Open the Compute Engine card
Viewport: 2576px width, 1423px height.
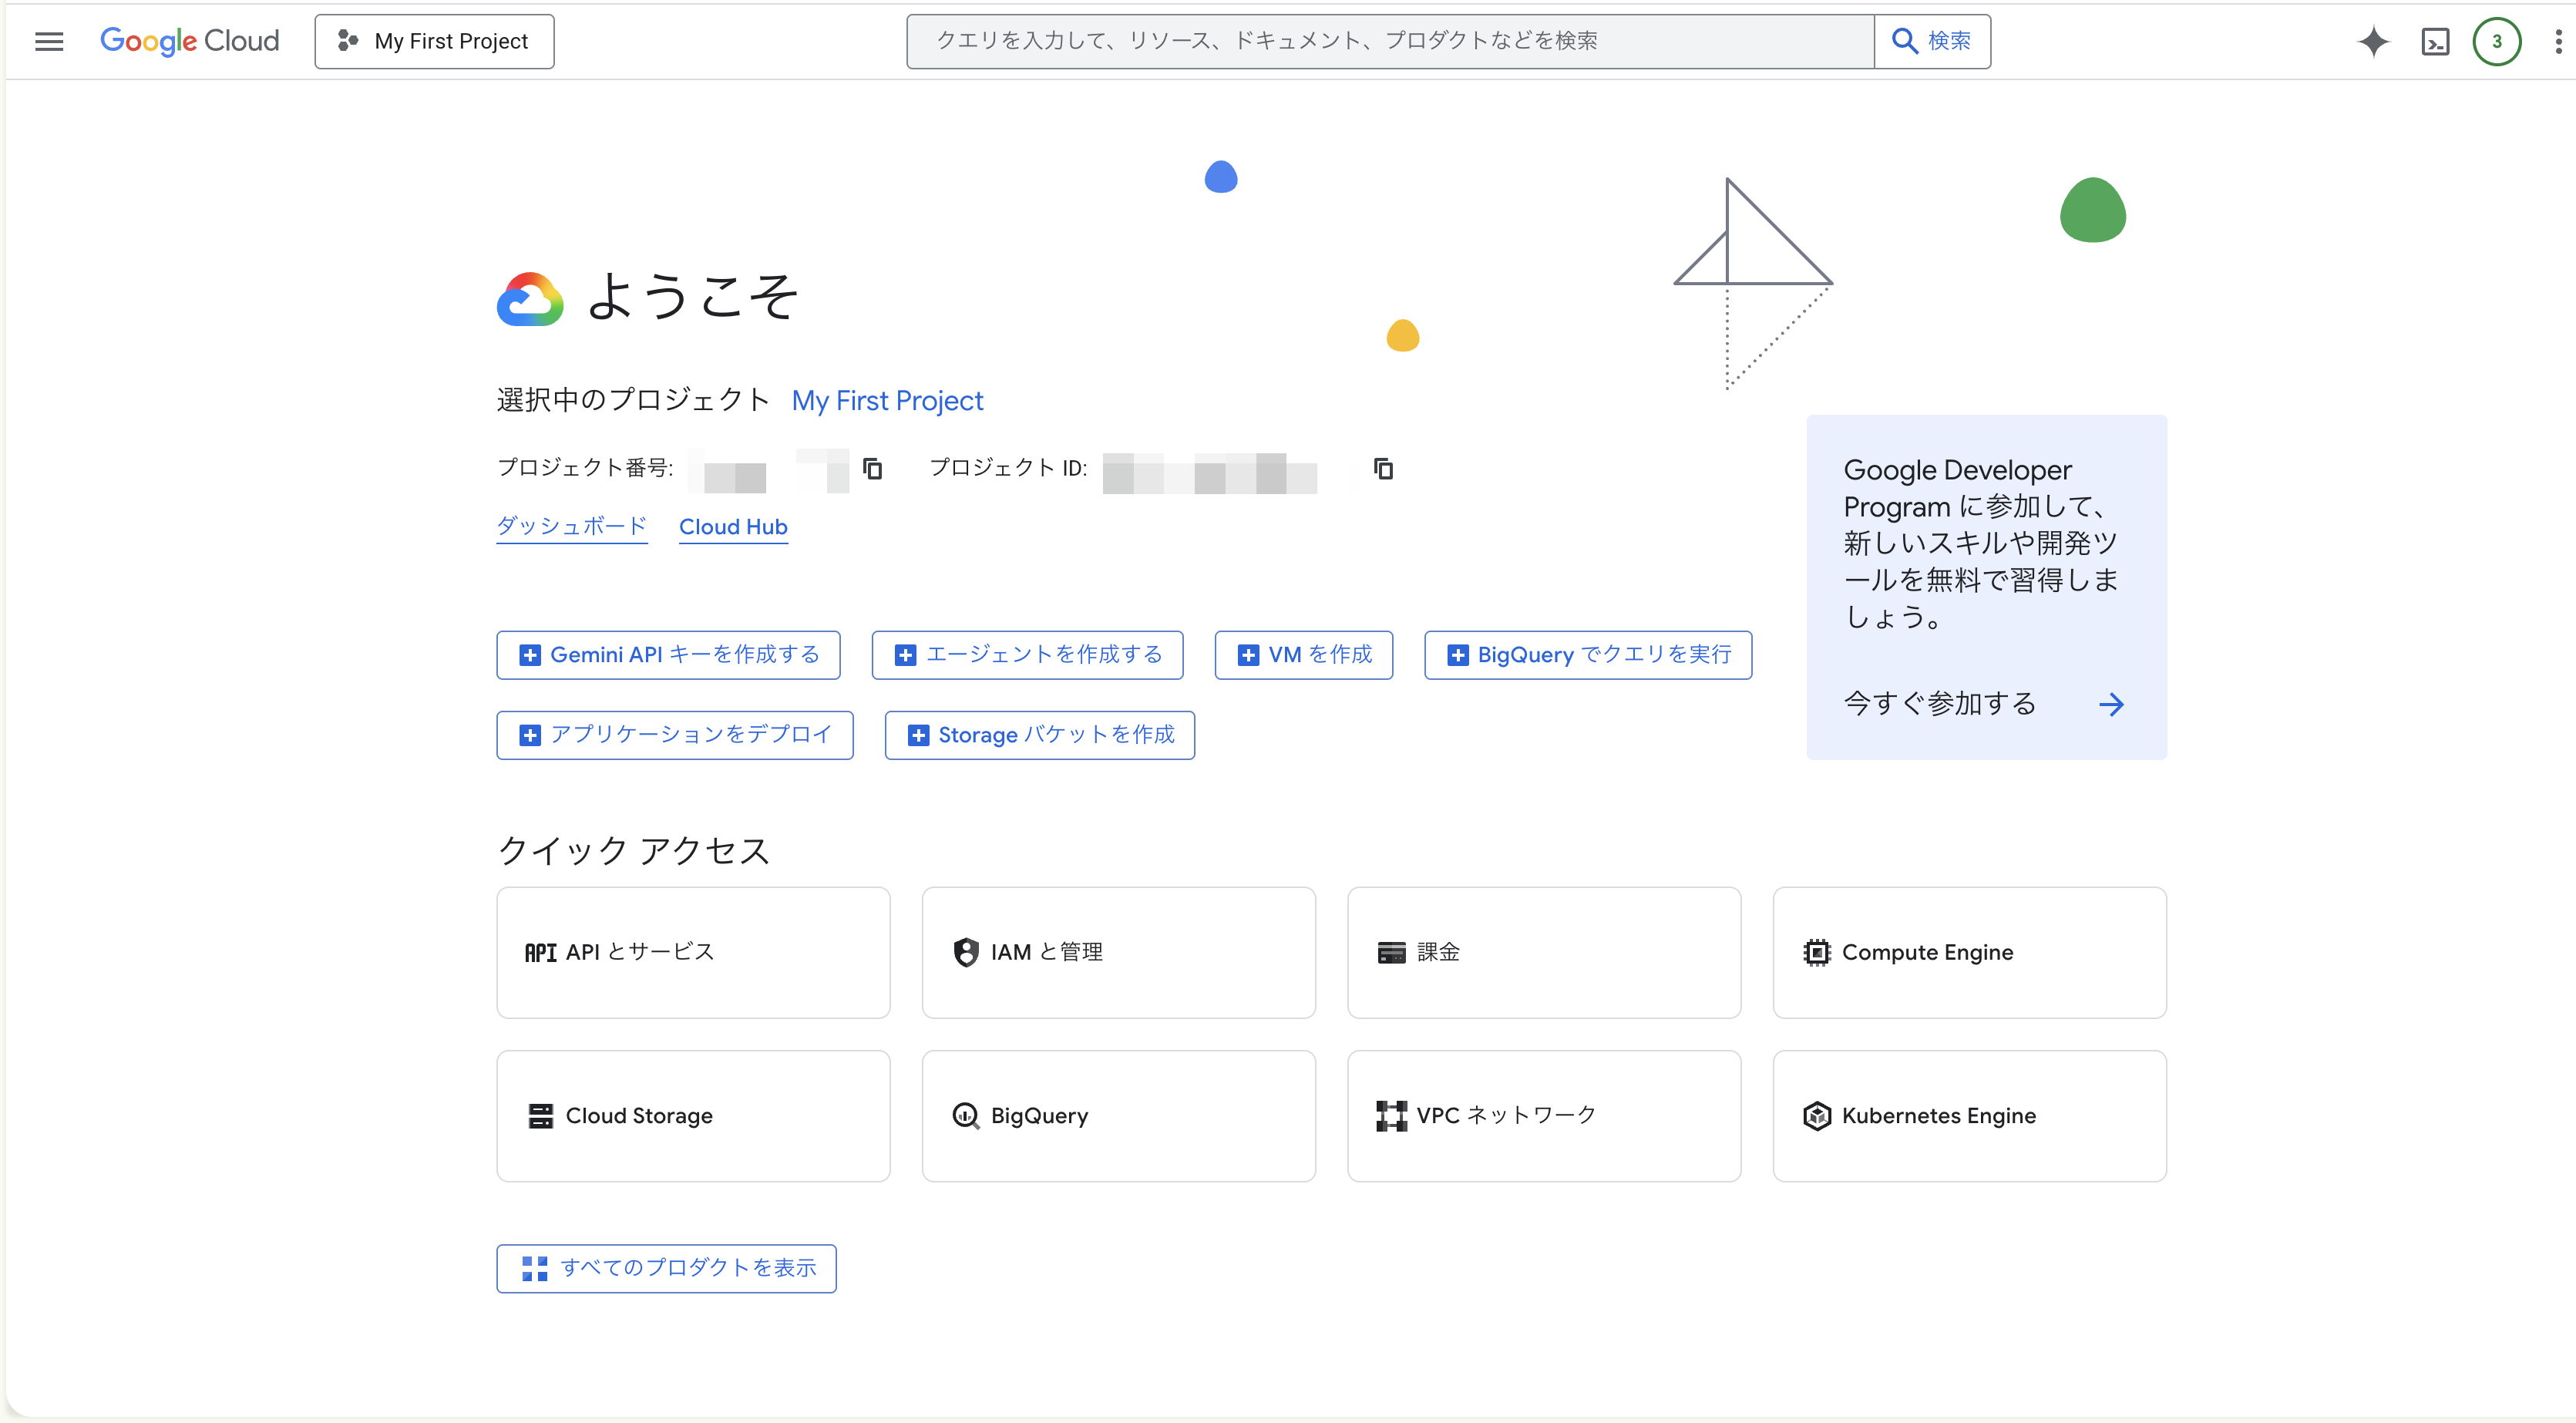(1969, 952)
